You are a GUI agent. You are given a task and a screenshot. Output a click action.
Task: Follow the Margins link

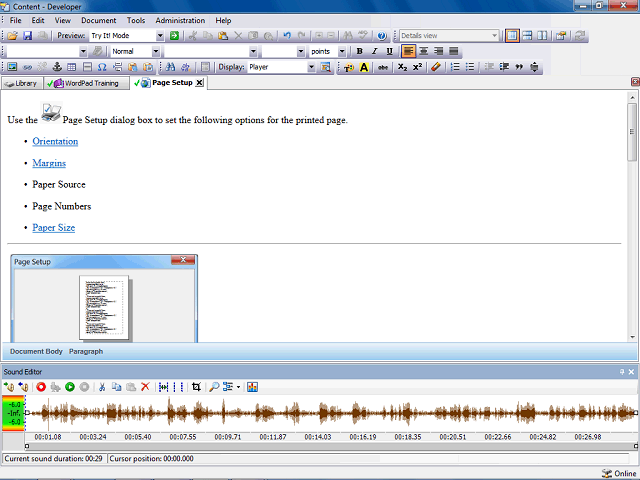[49, 163]
